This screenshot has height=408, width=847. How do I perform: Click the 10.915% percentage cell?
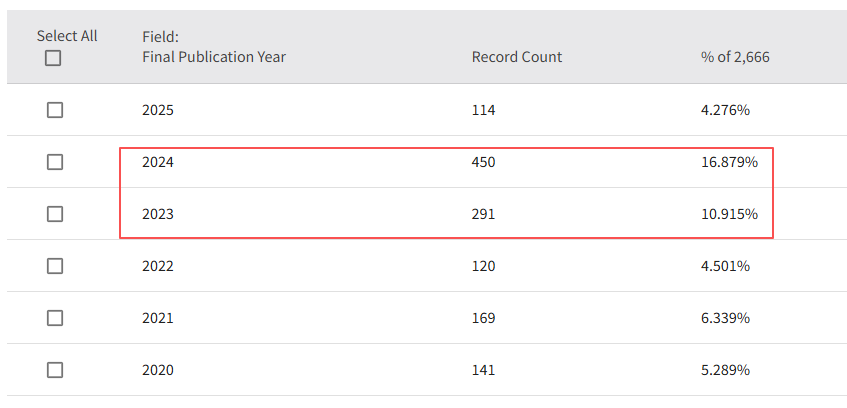click(x=729, y=214)
